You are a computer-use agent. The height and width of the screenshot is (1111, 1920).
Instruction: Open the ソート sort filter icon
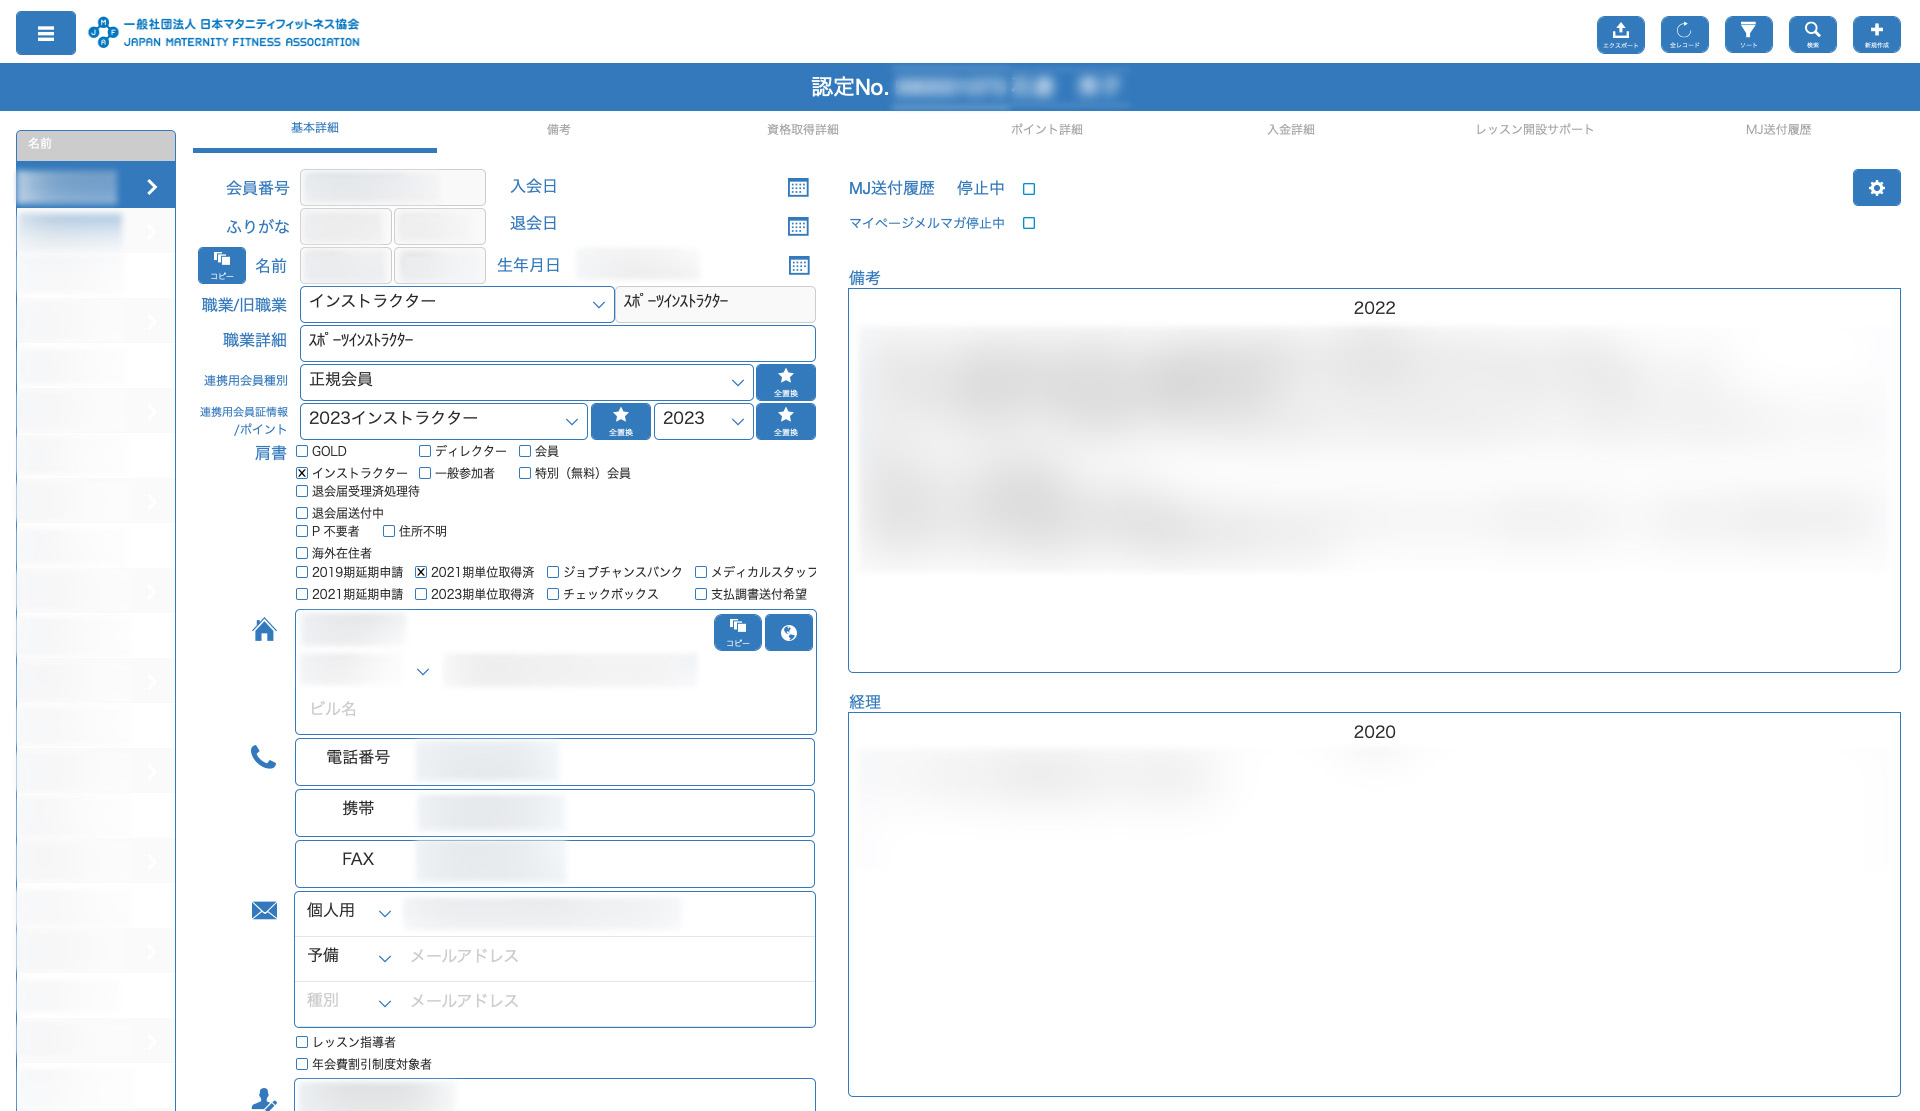pyautogui.click(x=1748, y=34)
